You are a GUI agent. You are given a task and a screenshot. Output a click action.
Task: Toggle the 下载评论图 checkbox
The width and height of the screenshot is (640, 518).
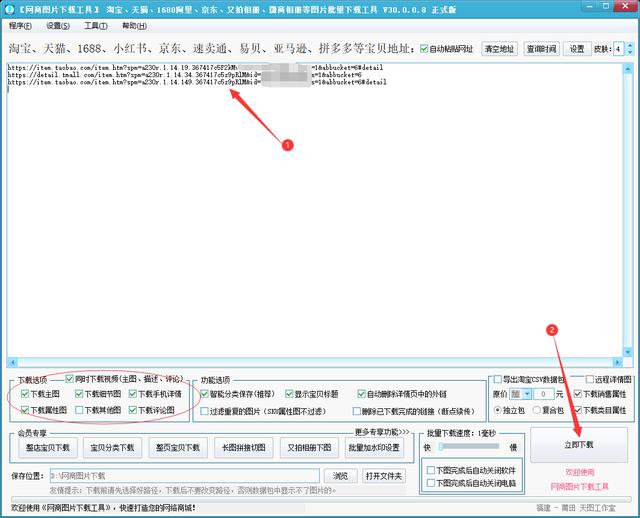(x=133, y=410)
